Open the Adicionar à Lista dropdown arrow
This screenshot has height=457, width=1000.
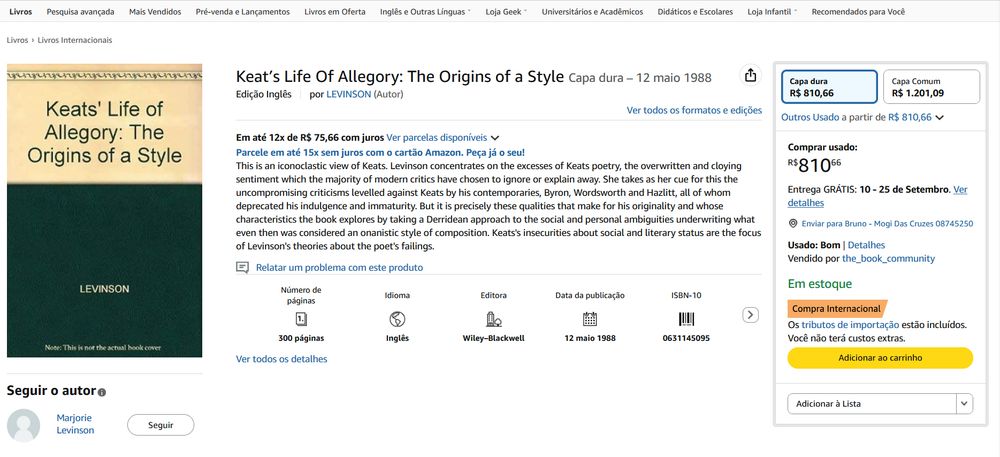click(x=964, y=403)
